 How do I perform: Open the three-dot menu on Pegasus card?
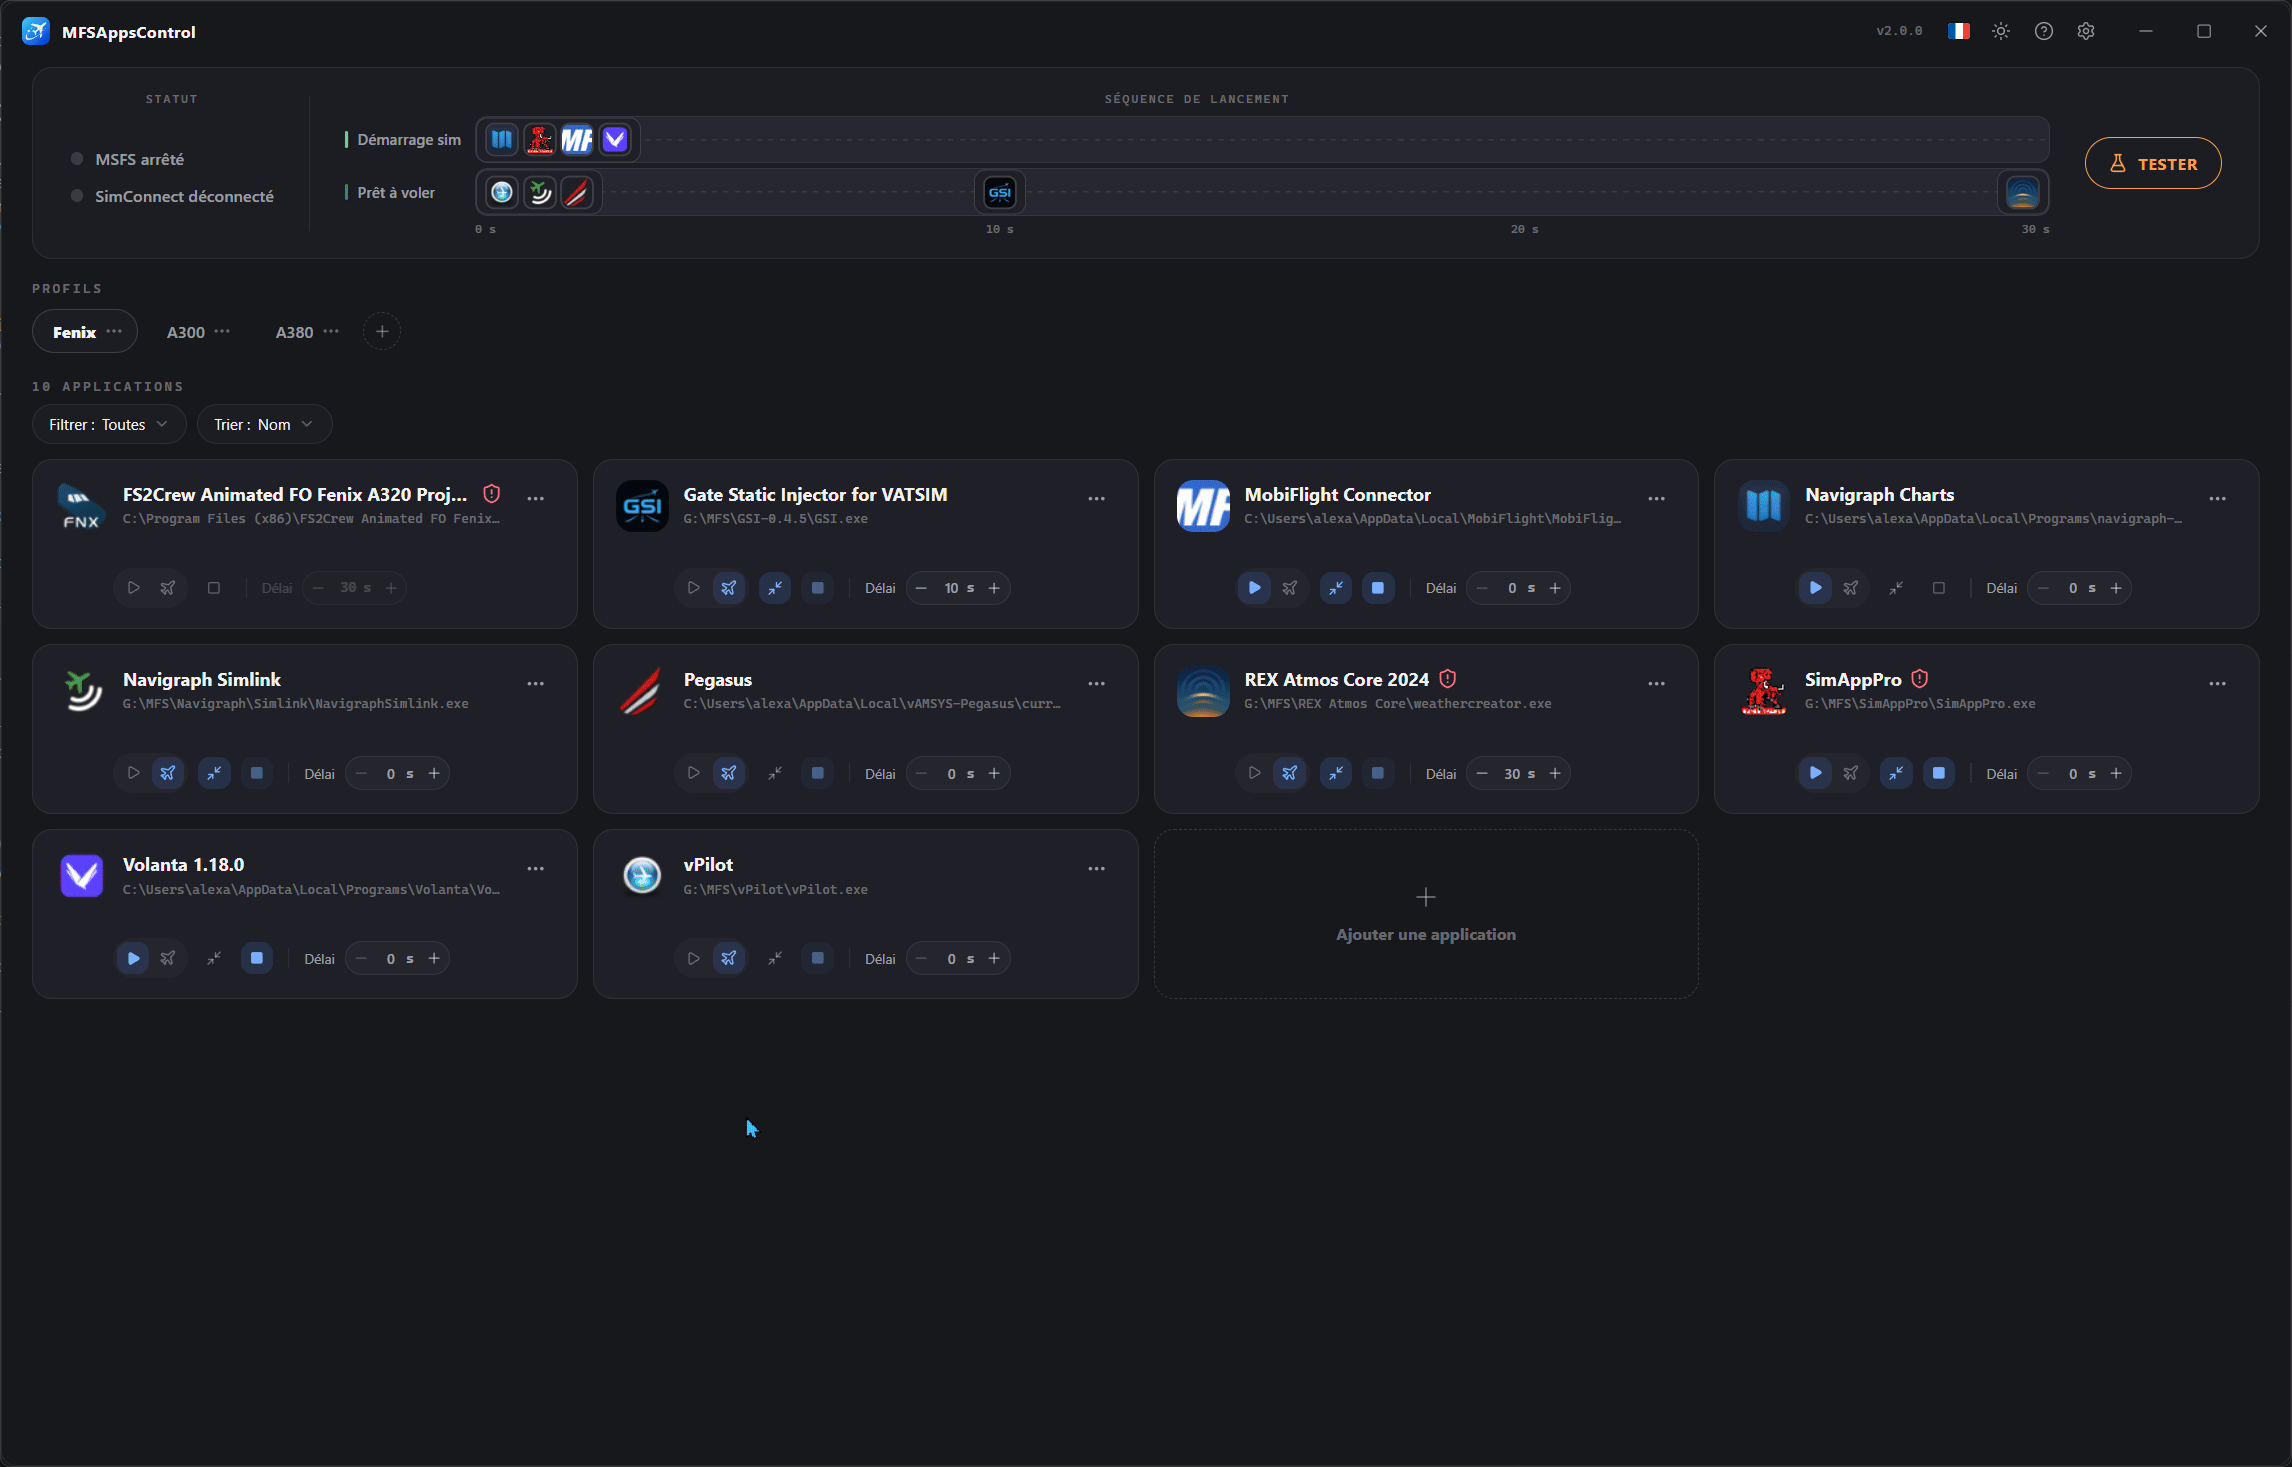point(1097,683)
